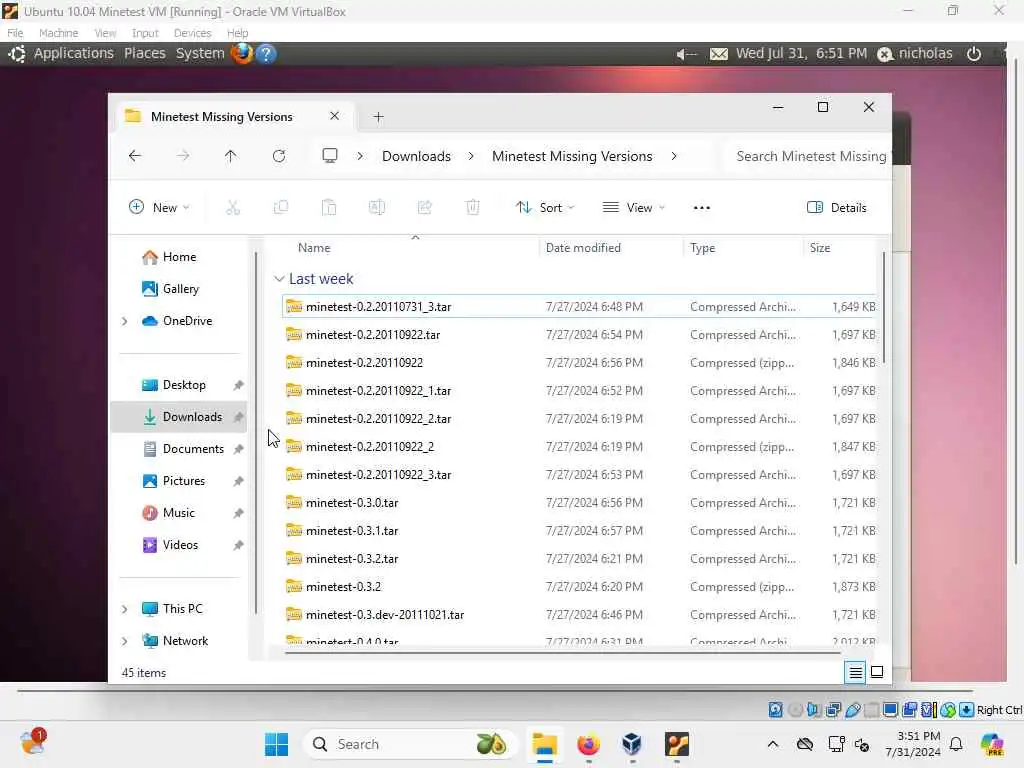The height and width of the screenshot is (768, 1024).
Task: Go up one folder level arrow
Action: coord(231,156)
